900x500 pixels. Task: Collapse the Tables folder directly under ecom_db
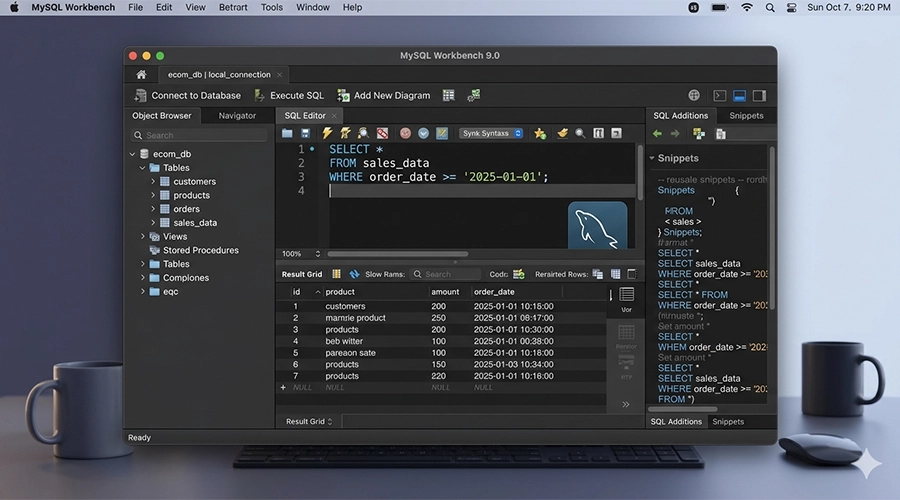142,168
